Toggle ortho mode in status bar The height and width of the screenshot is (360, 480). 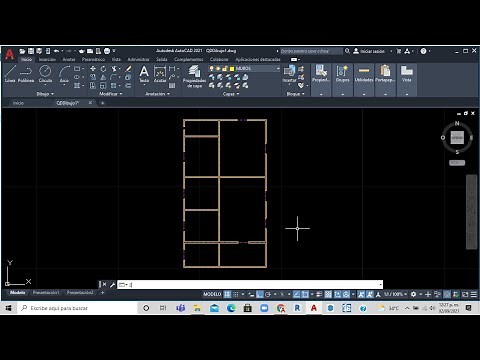260,294
